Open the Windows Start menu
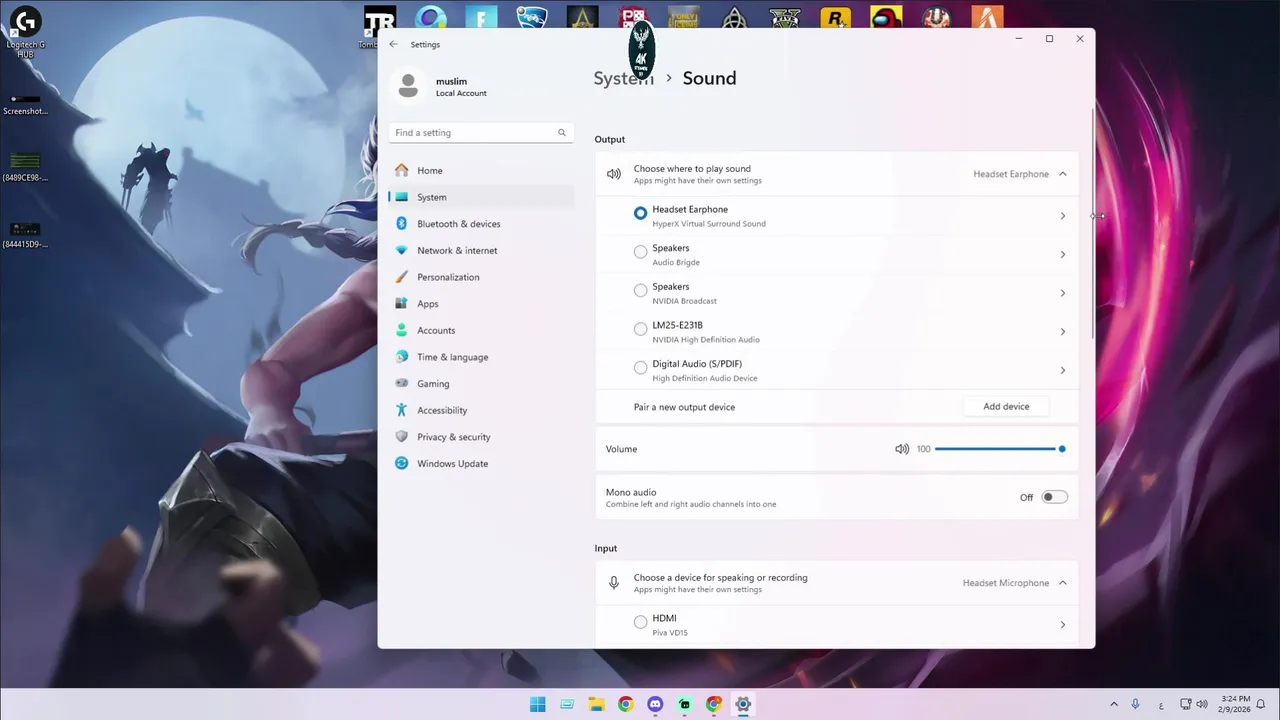1280x720 pixels. coord(537,704)
